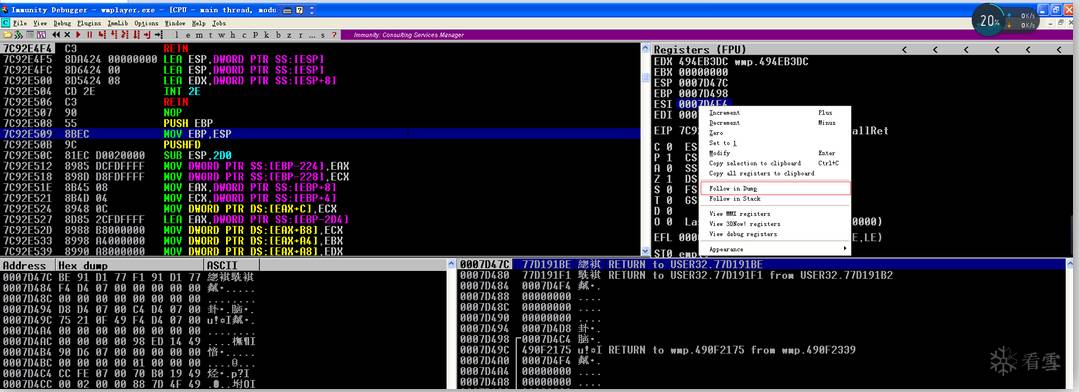
Task: Open the File menu
Action: (20, 23)
